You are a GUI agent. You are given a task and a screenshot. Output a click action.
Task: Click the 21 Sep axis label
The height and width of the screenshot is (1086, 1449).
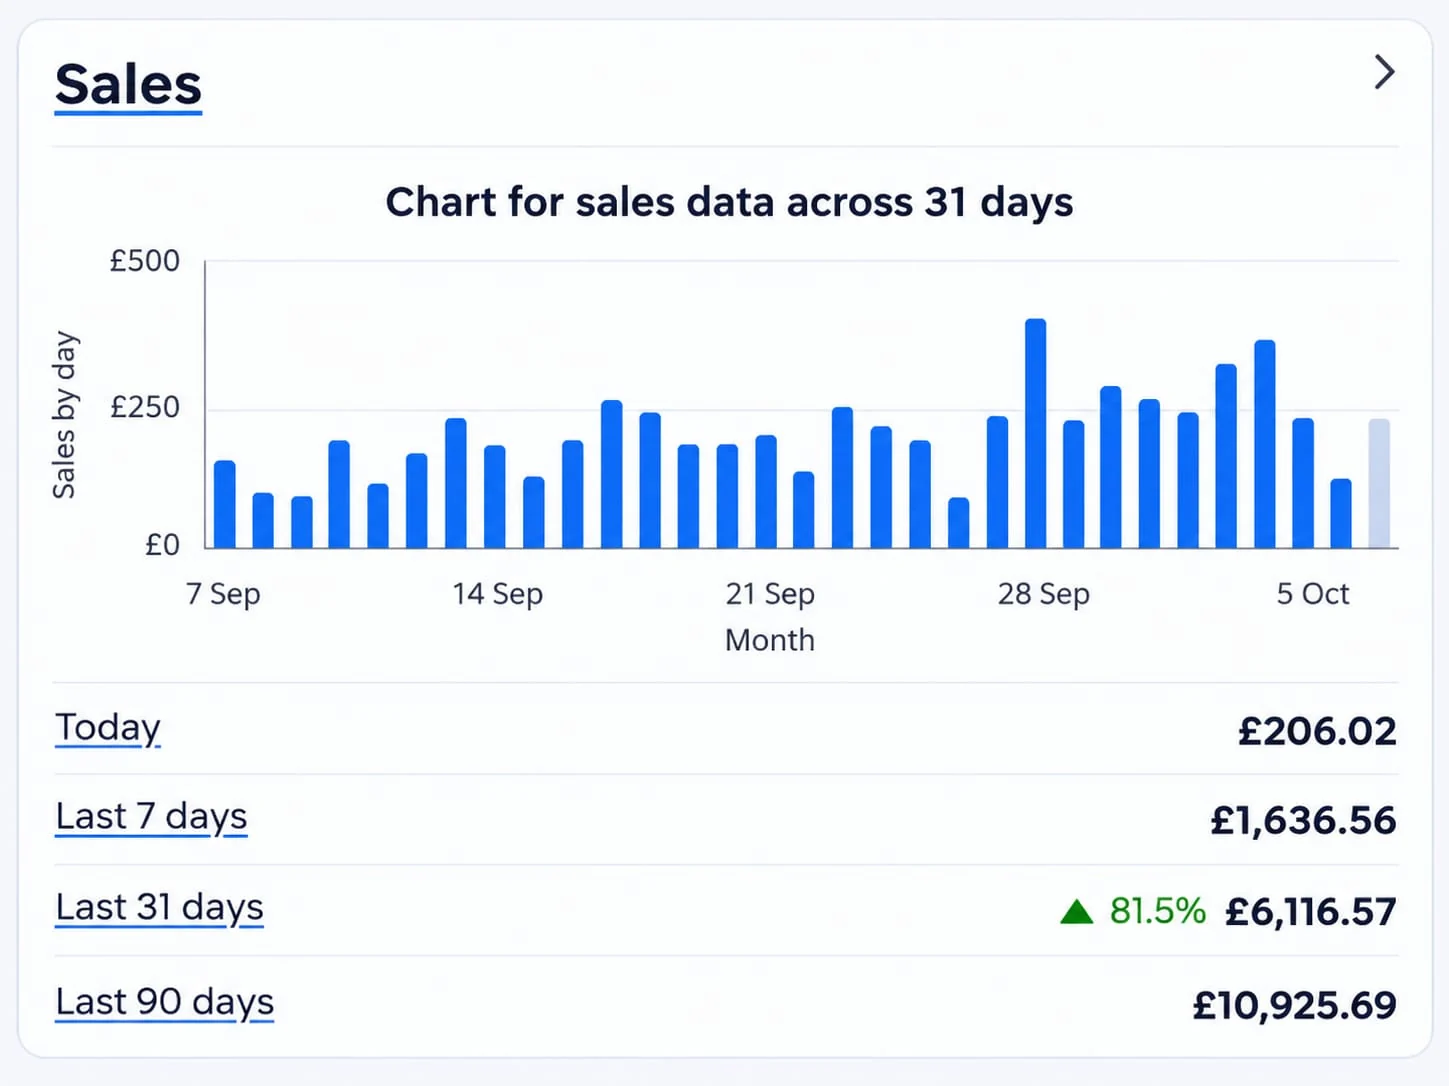pyautogui.click(x=770, y=594)
